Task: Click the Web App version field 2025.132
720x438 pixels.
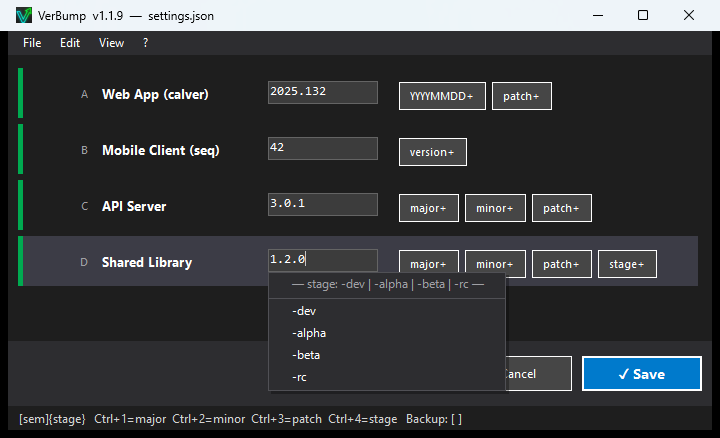Action: (x=323, y=93)
